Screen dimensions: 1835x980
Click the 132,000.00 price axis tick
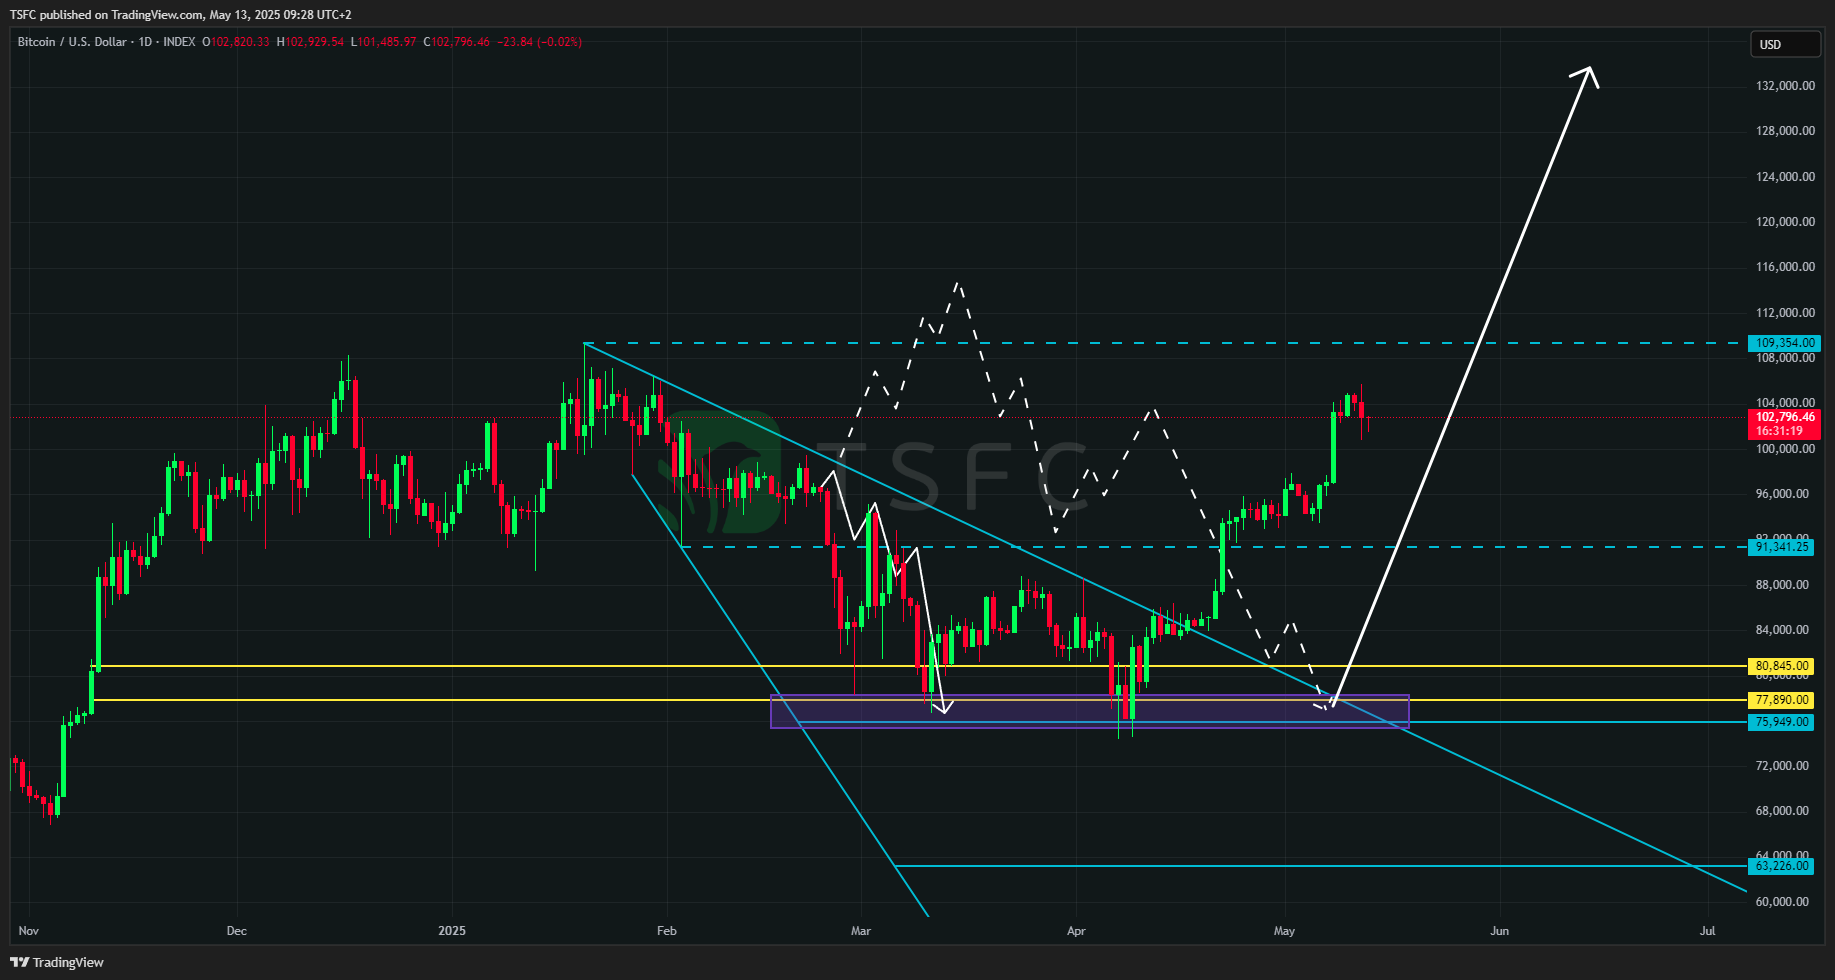click(1785, 86)
